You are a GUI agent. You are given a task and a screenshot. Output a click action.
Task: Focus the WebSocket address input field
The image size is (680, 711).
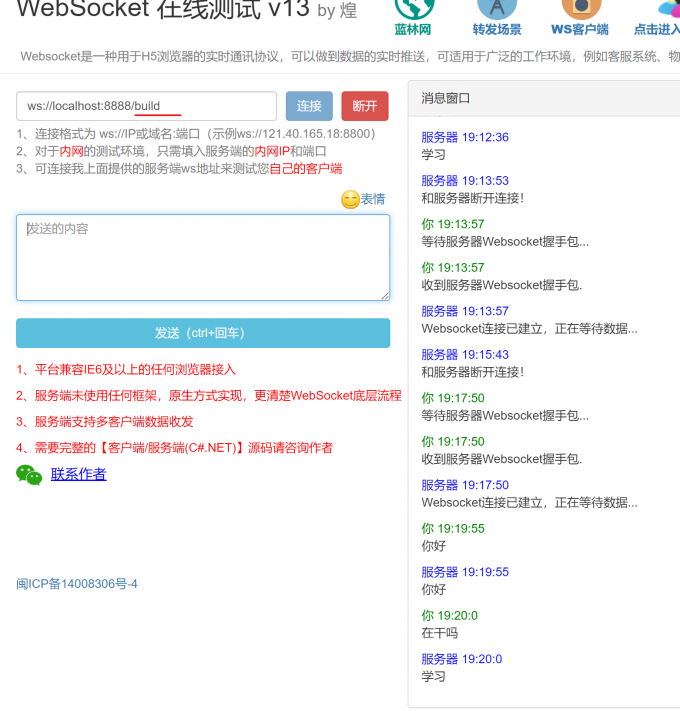(146, 106)
